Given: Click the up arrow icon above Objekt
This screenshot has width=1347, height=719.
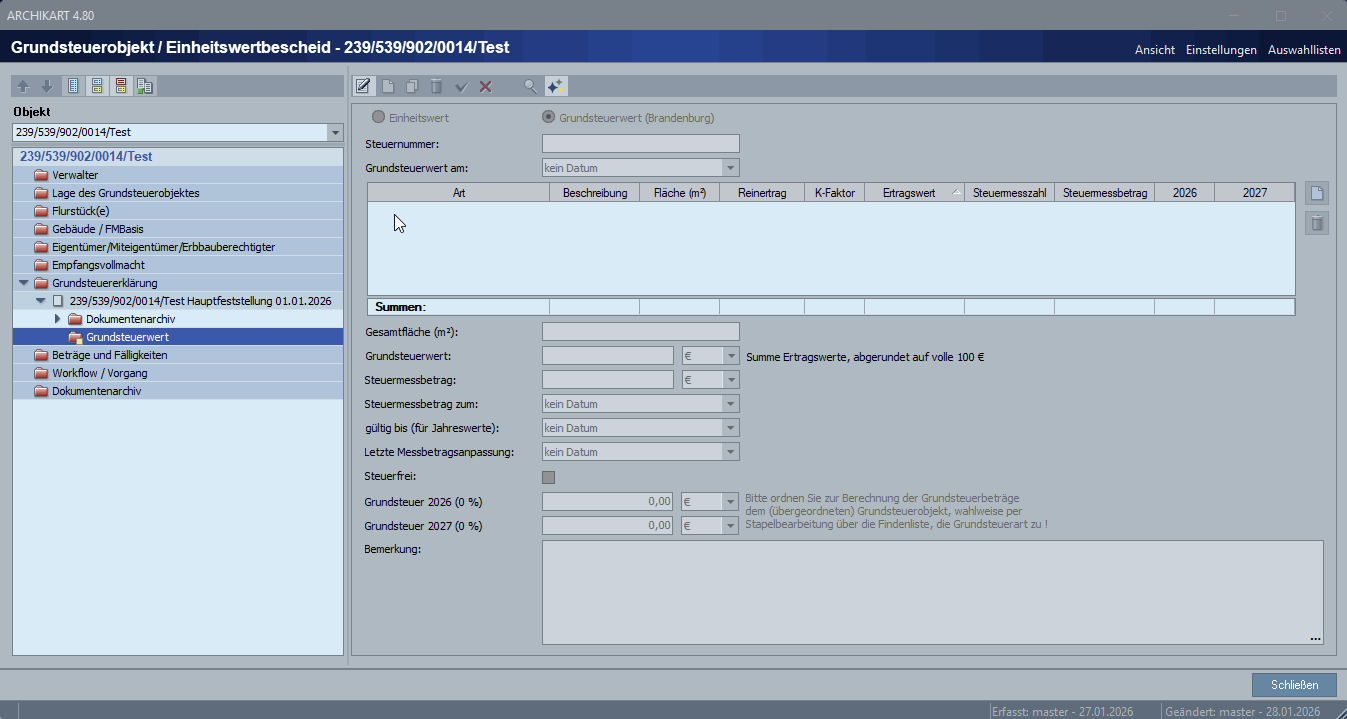Looking at the screenshot, I should click(24, 86).
